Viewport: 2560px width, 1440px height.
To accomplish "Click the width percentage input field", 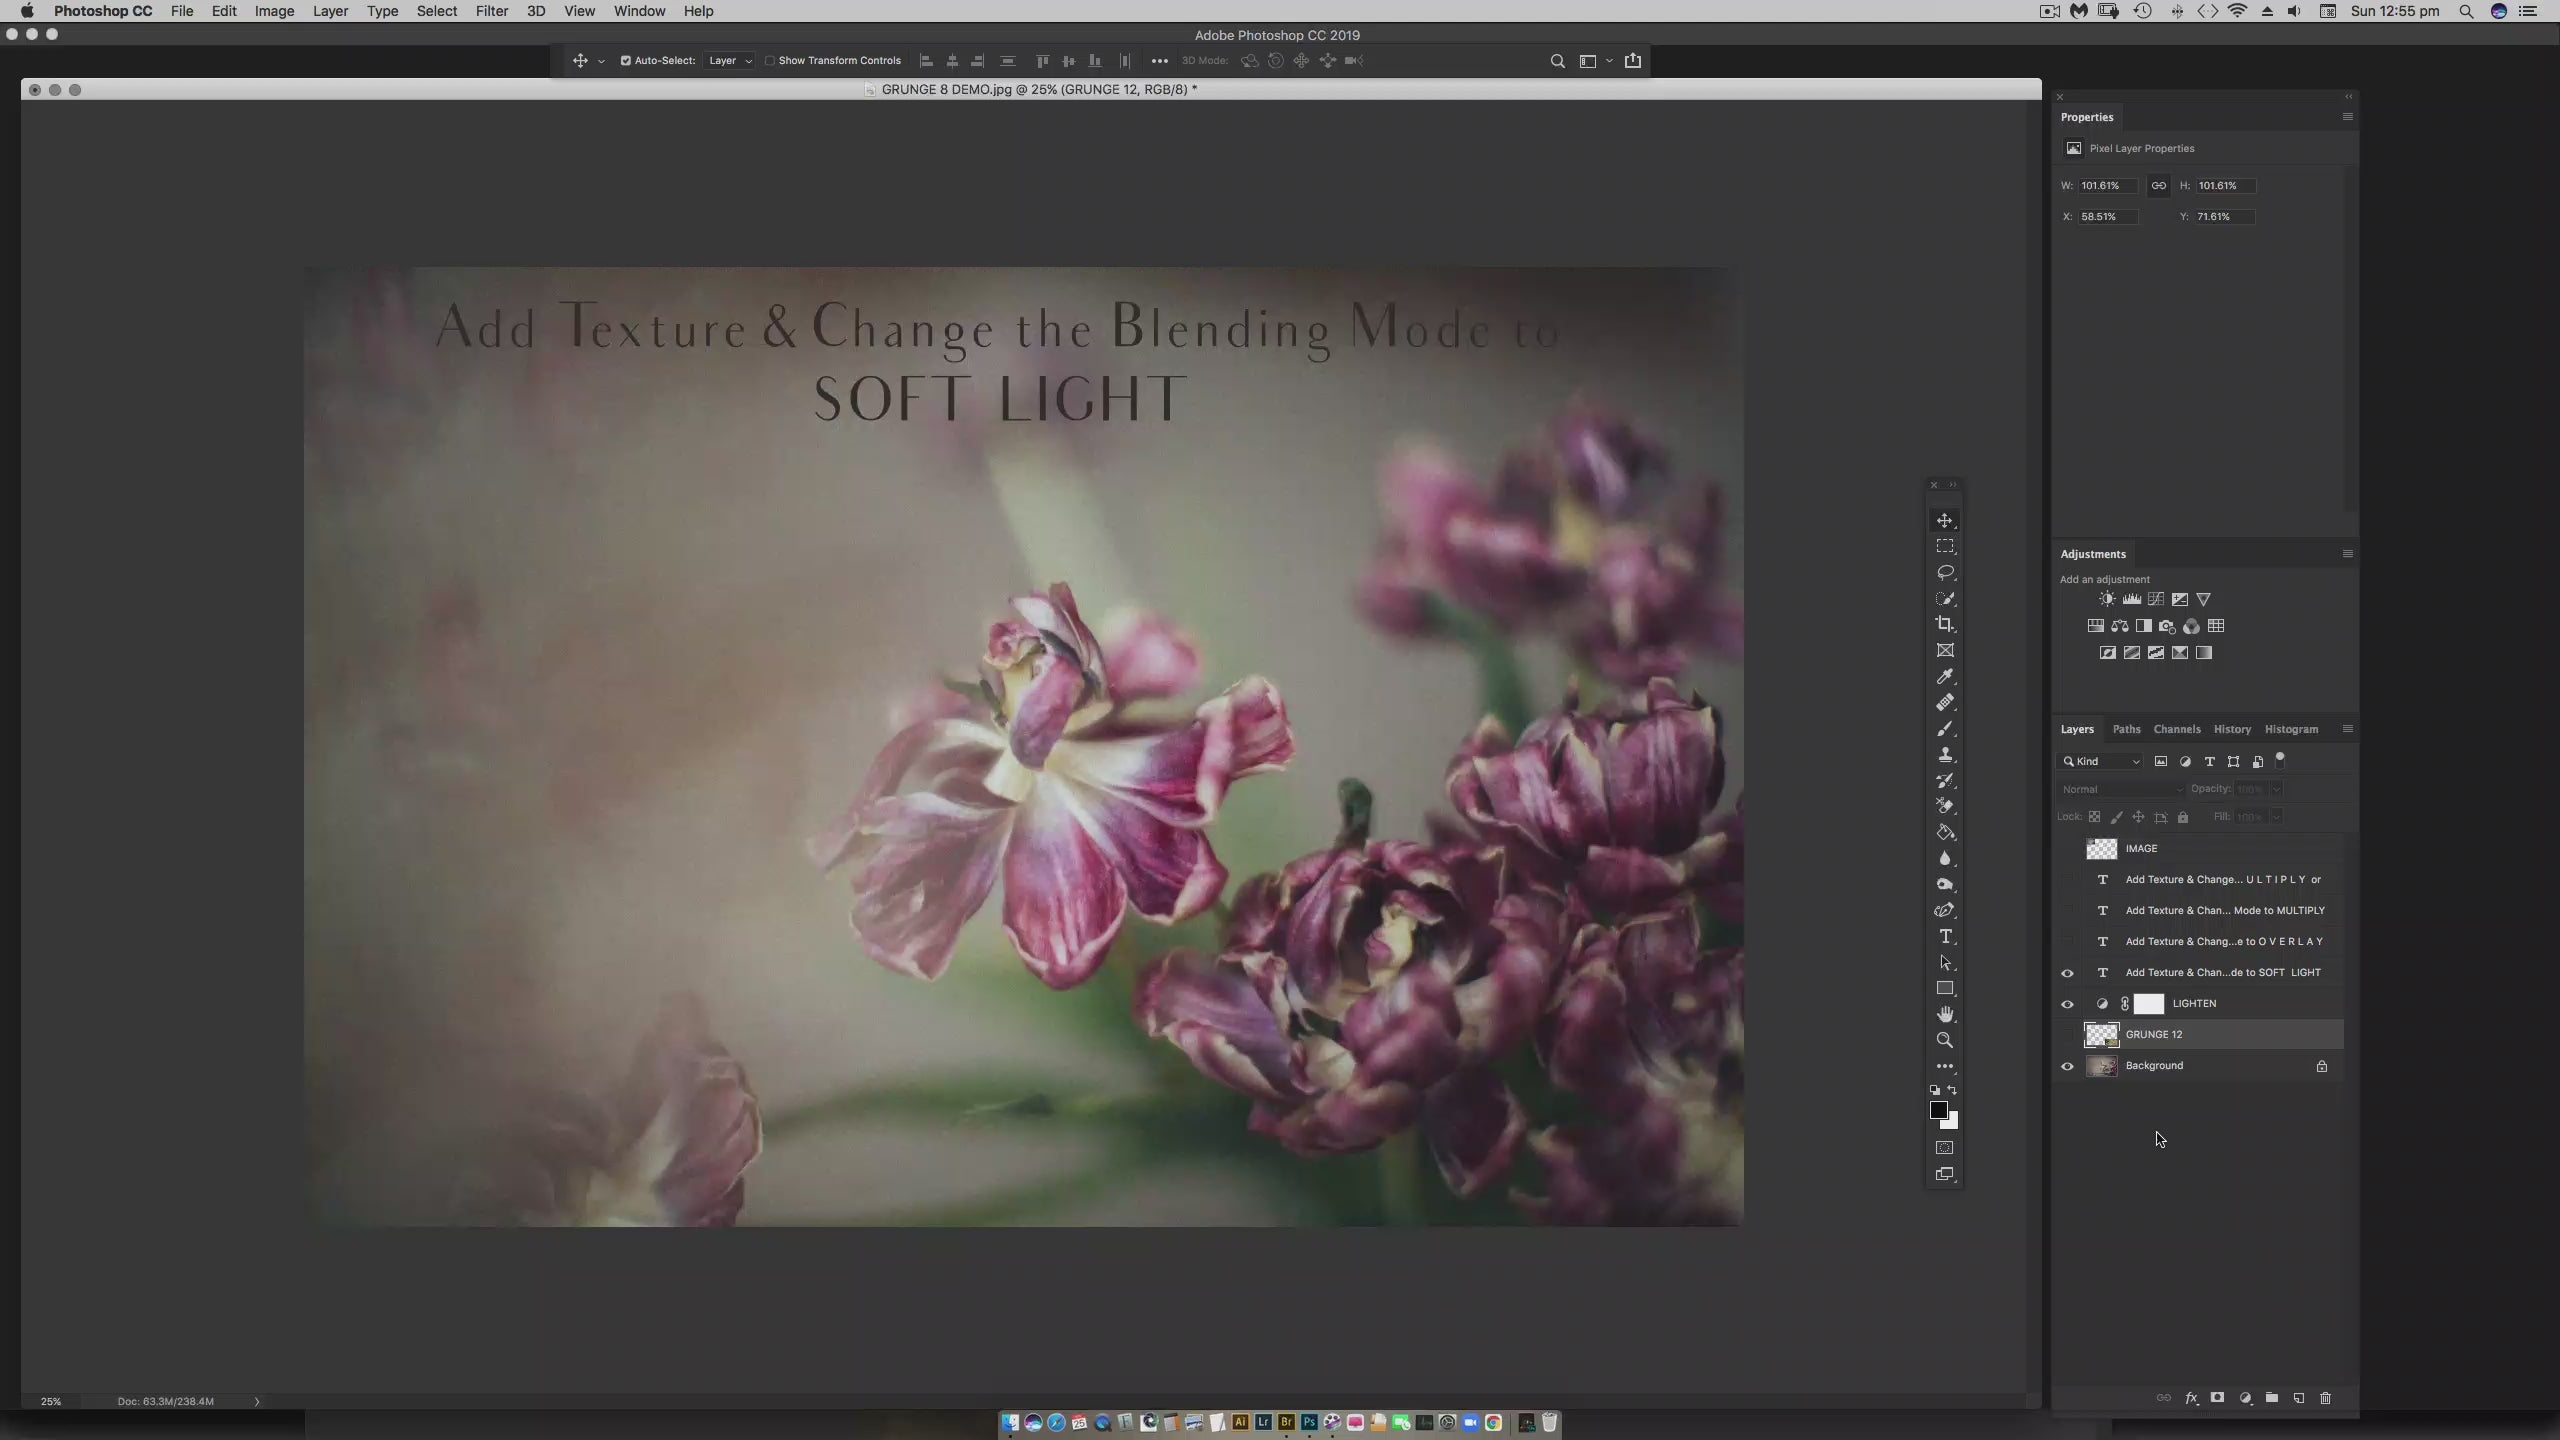I will tap(2106, 186).
